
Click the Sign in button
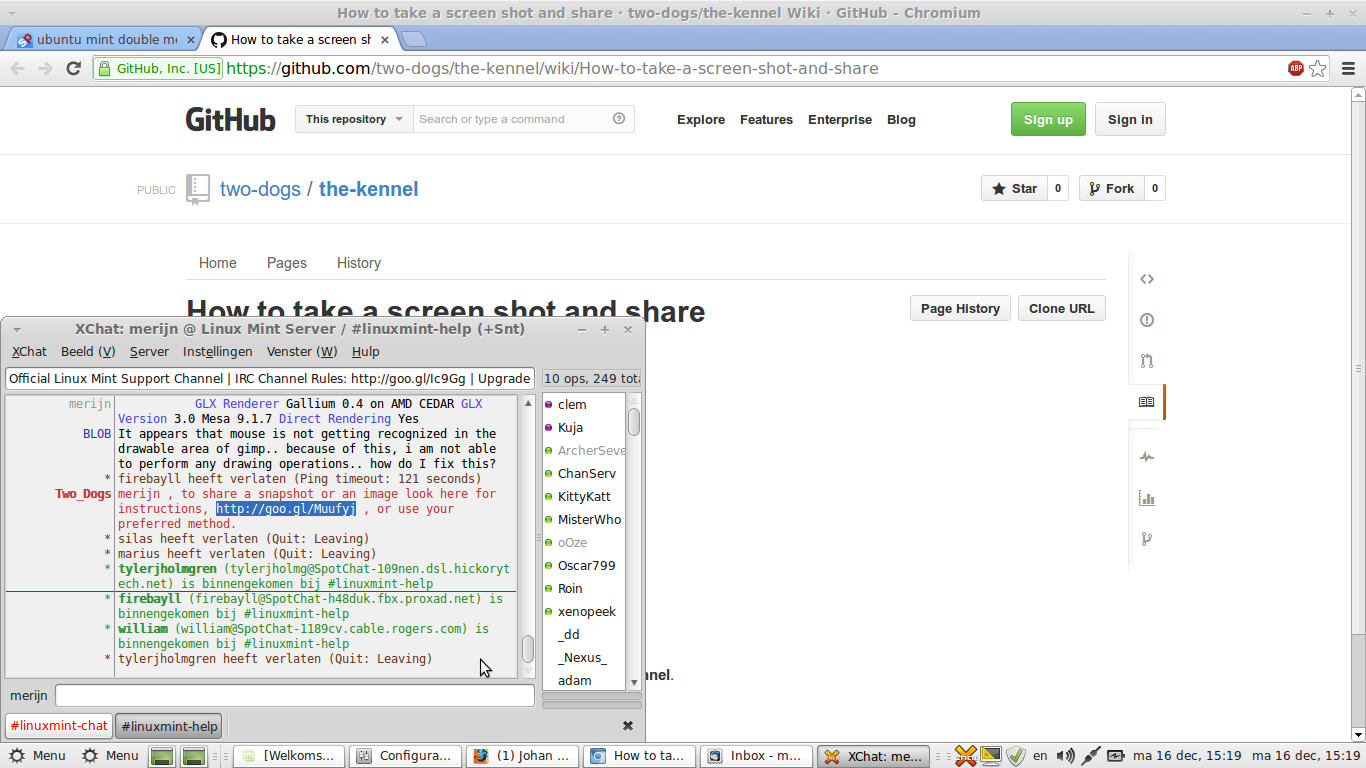(x=1130, y=119)
